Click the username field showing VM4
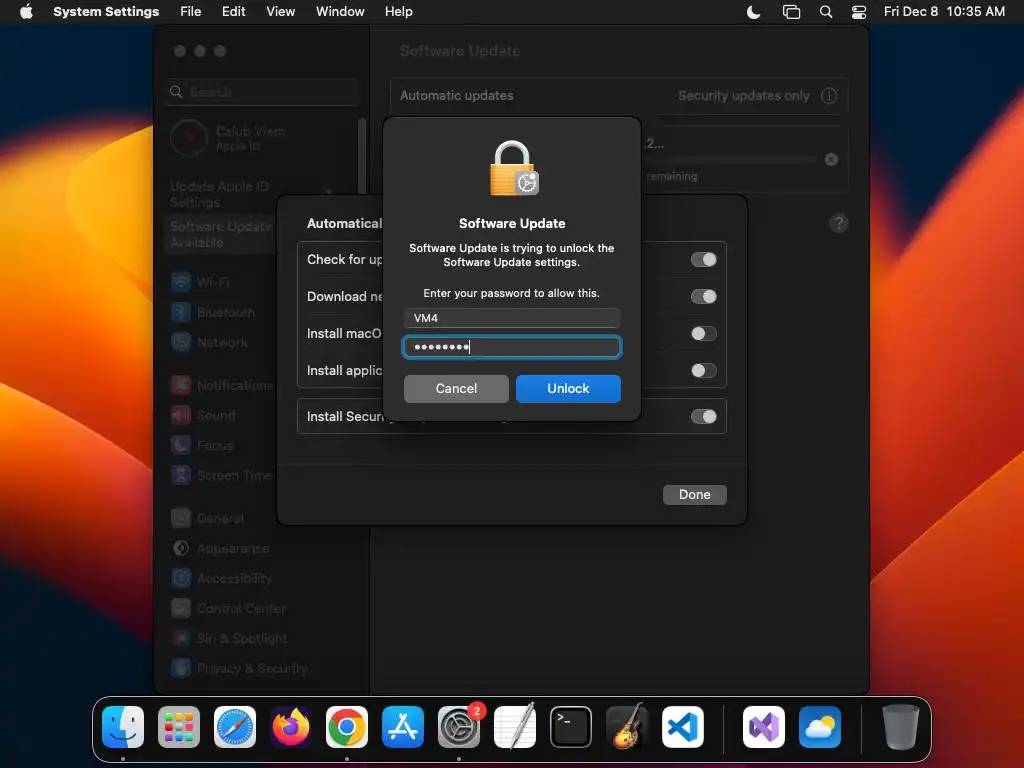The height and width of the screenshot is (768, 1024). (512, 318)
